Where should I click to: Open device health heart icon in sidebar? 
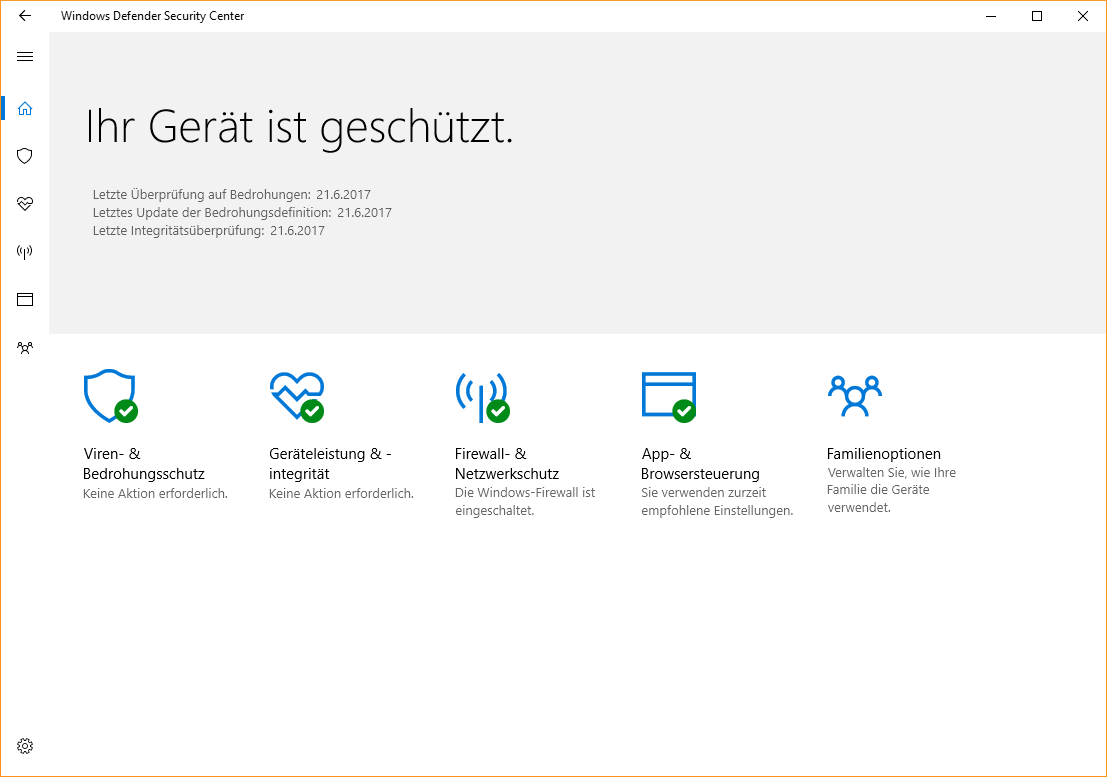pos(25,204)
